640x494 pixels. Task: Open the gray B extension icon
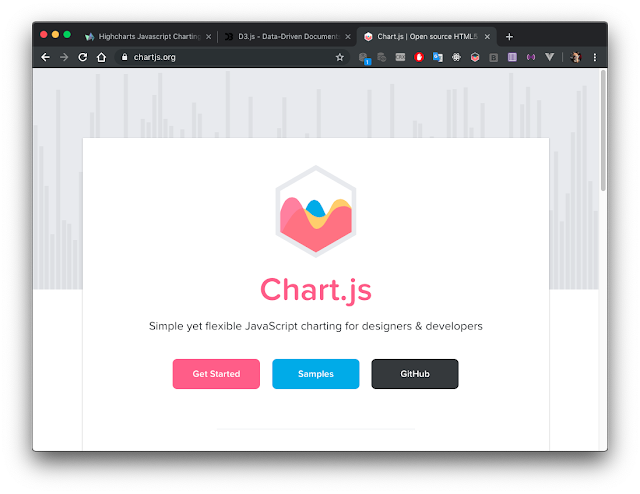[493, 58]
